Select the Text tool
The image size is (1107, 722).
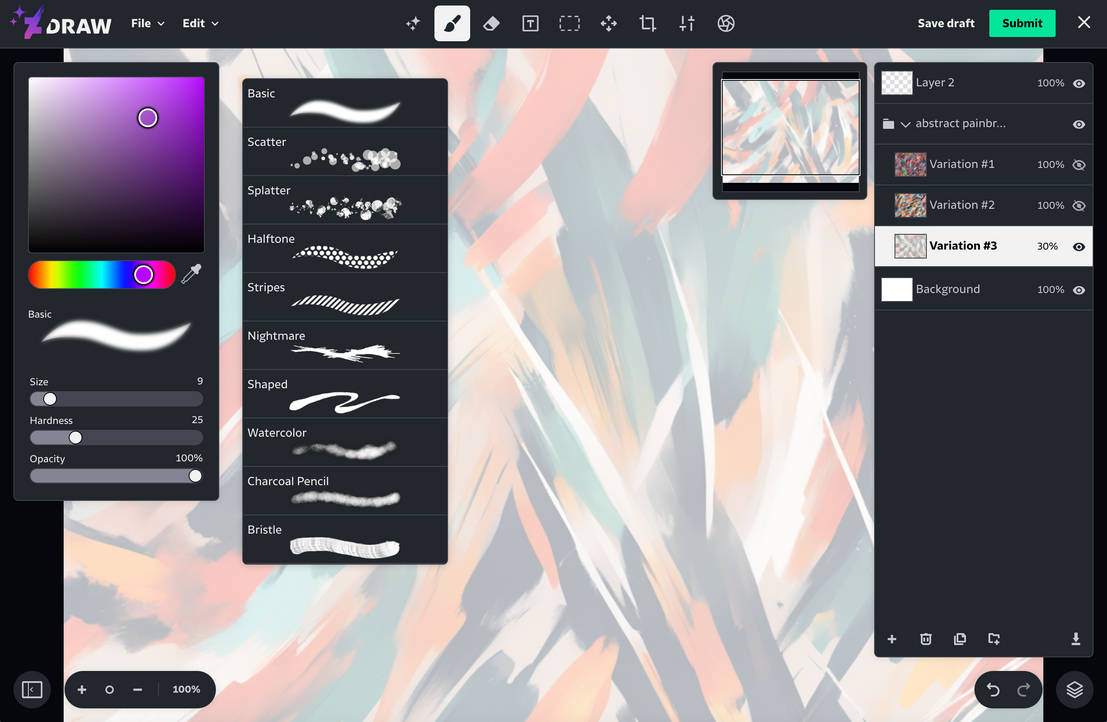(530, 23)
